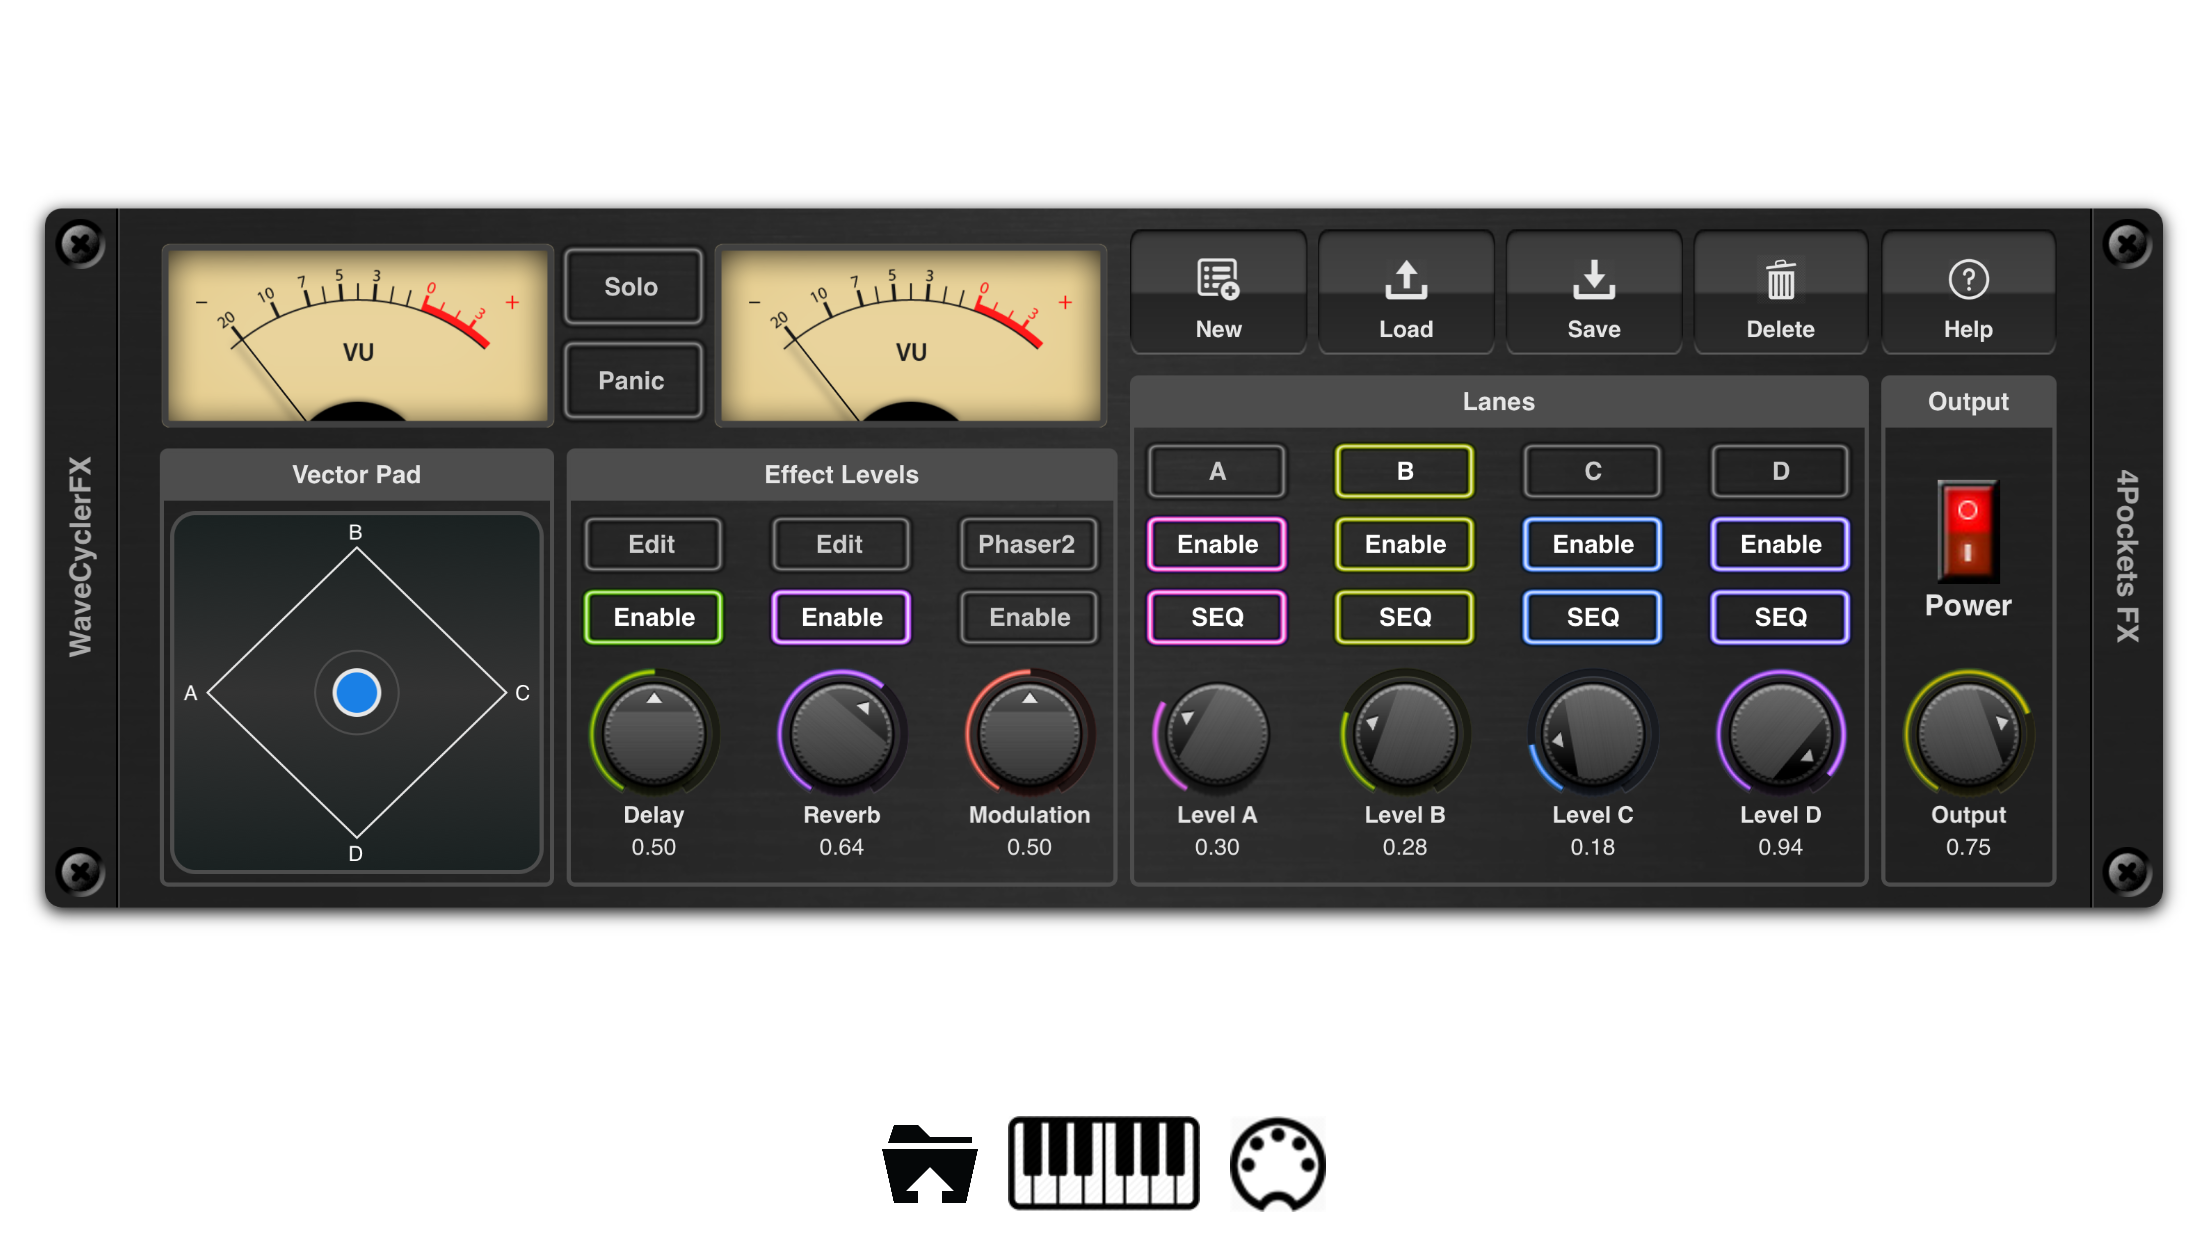This screenshot has width=2208, height=1242.
Task: Click the Delete trash icon
Action: point(1780,281)
